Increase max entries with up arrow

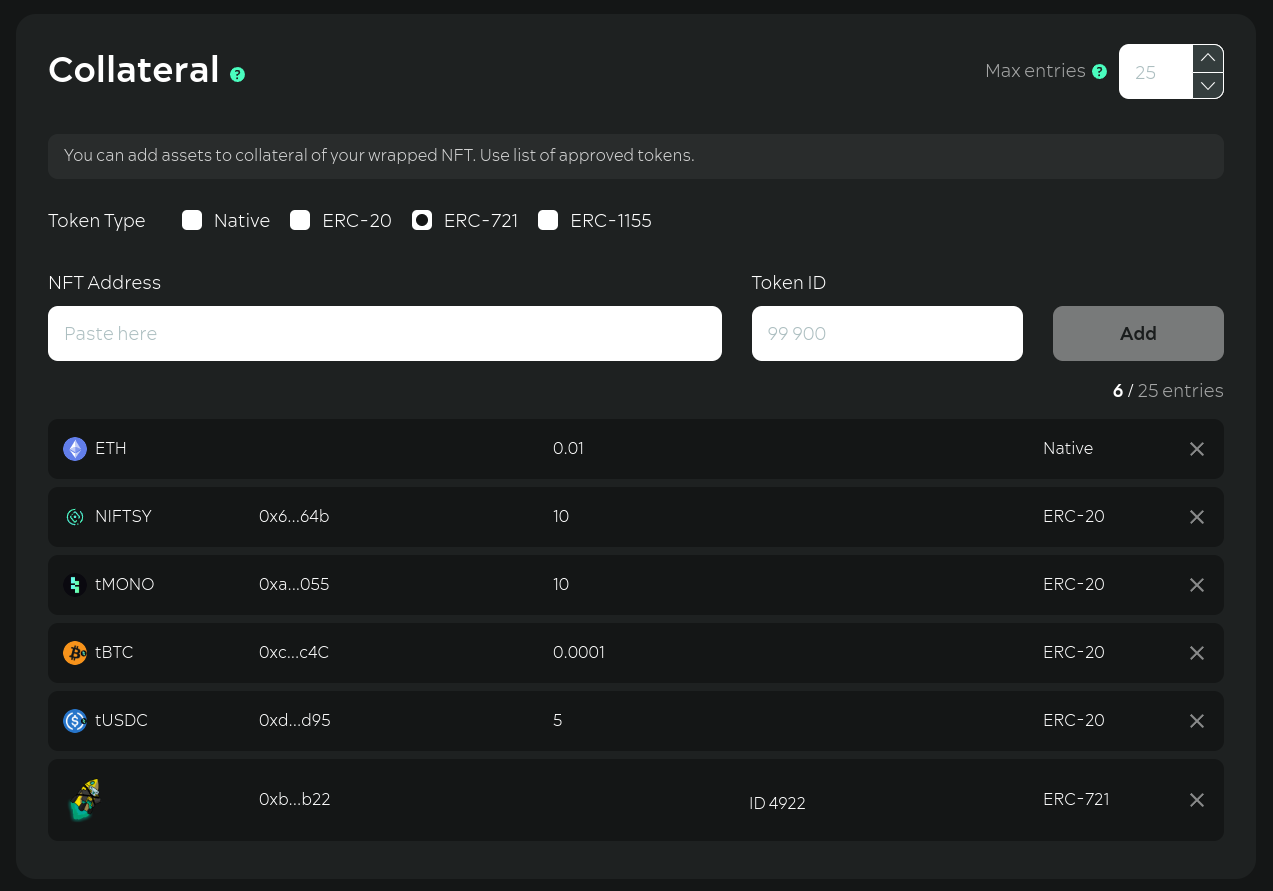[x=1208, y=58]
